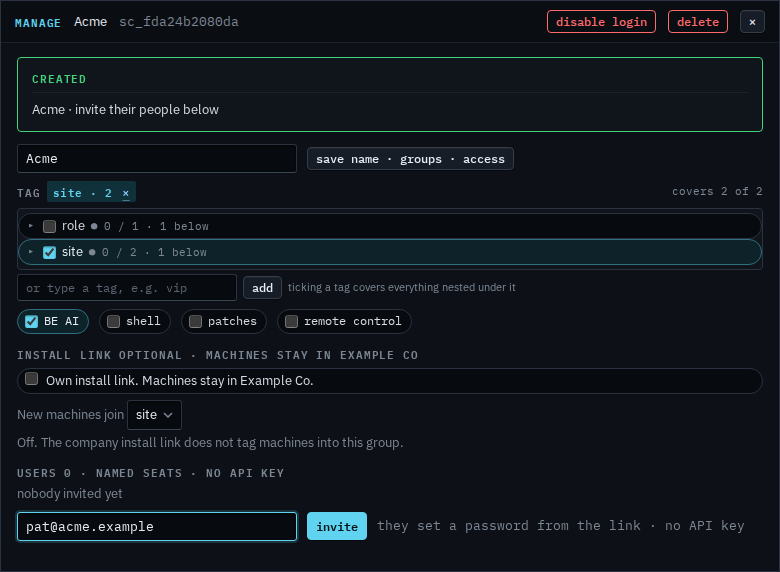780x572 pixels.
Task: Click the role row status dot
Action: pyautogui.click(x=94, y=226)
